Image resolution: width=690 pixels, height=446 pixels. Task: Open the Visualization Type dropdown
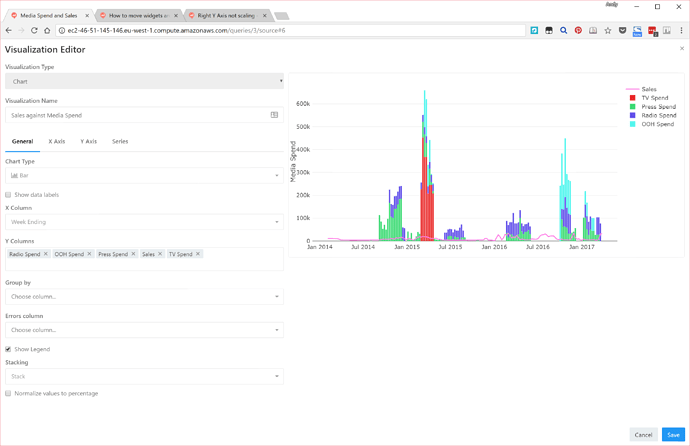[144, 81]
